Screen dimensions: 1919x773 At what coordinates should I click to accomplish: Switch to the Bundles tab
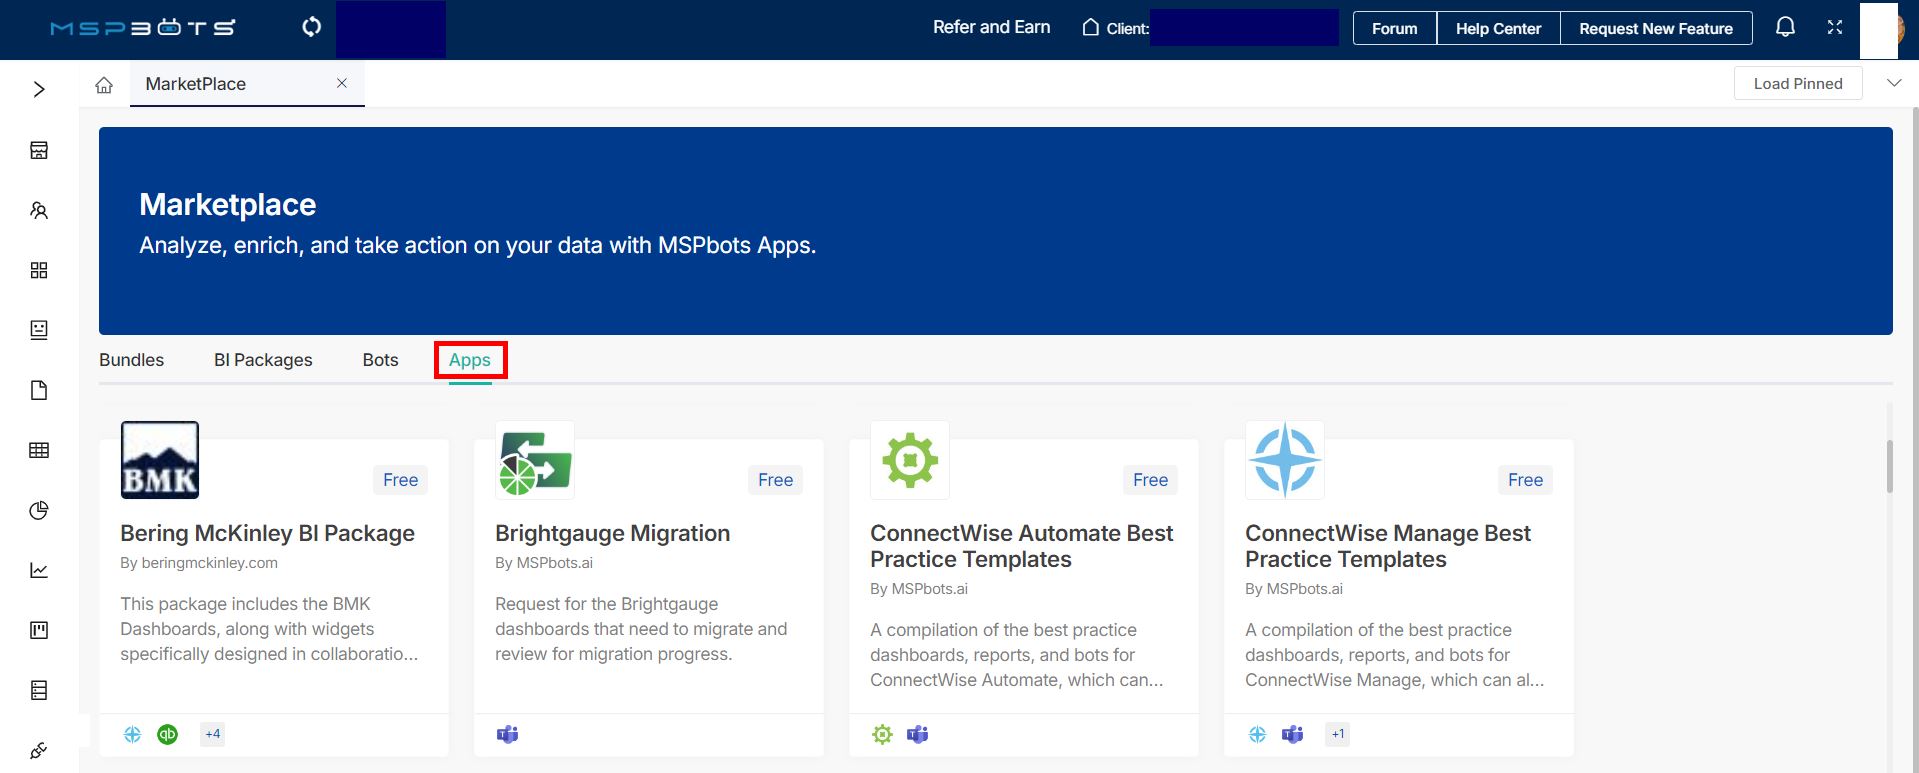tap(131, 360)
